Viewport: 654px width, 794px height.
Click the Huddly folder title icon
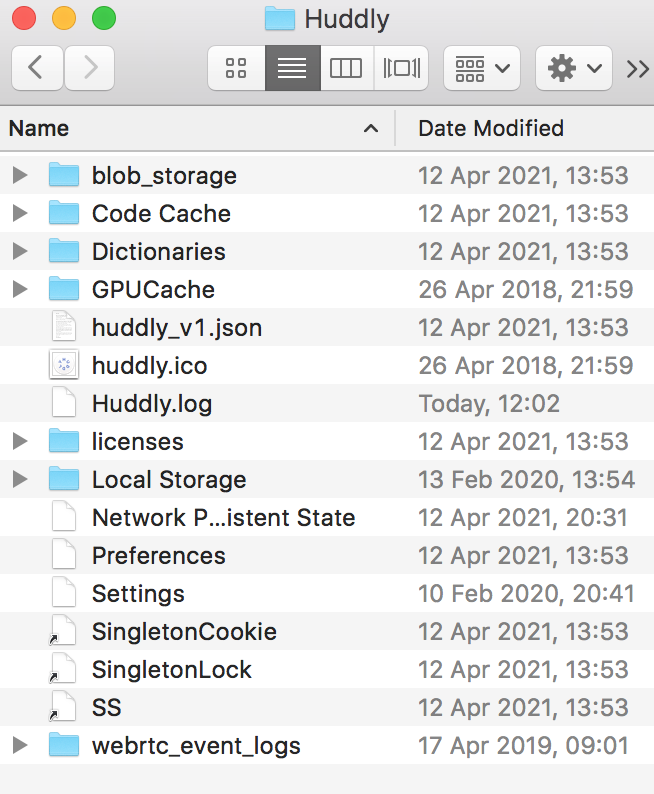pos(279,19)
